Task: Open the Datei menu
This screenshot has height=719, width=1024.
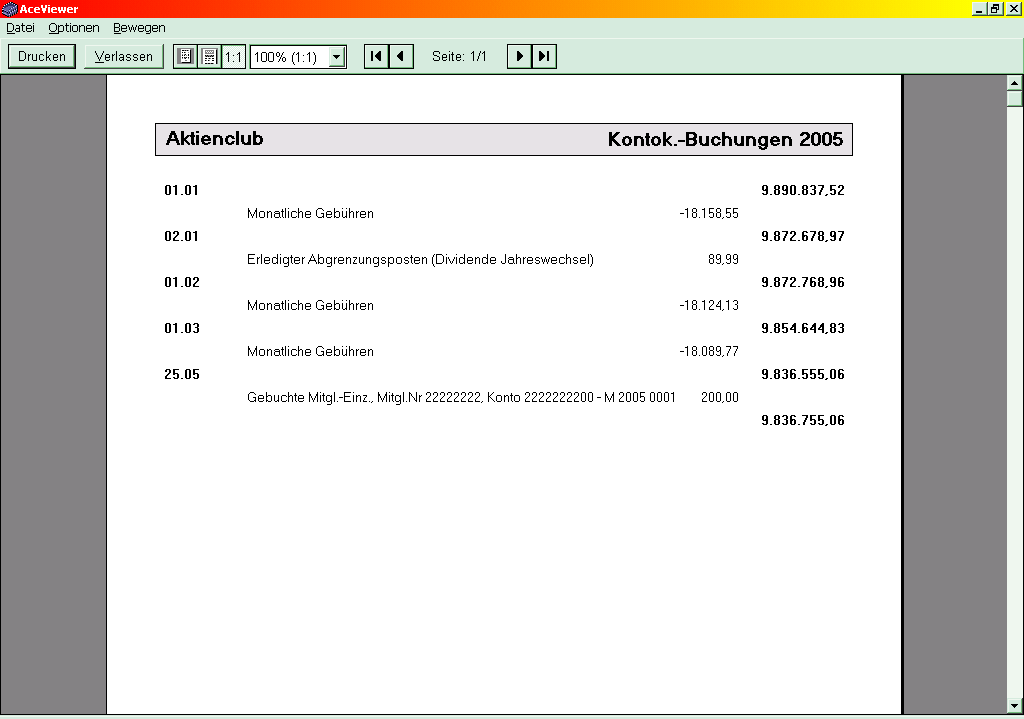Action: tap(20, 27)
